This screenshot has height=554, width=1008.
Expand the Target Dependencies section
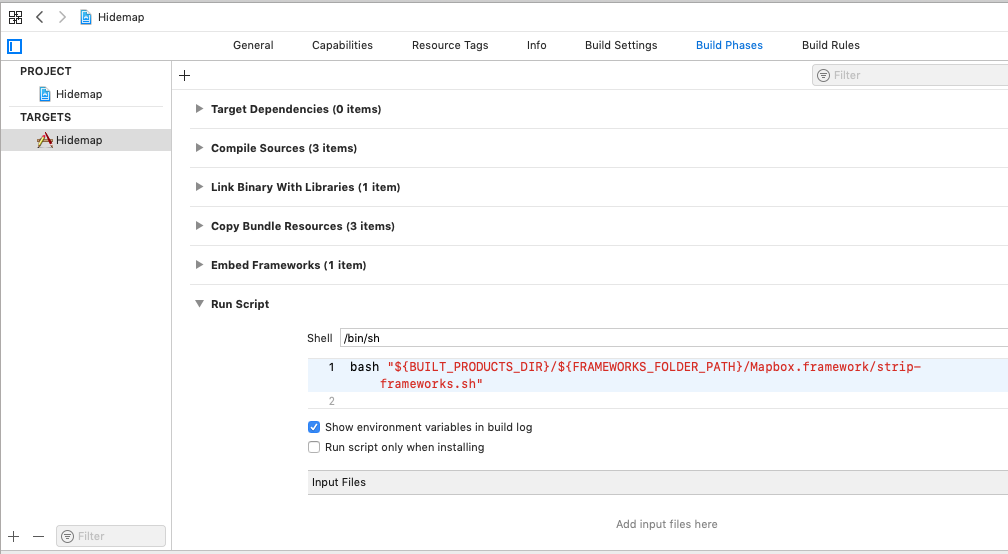pyautogui.click(x=200, y=109)
